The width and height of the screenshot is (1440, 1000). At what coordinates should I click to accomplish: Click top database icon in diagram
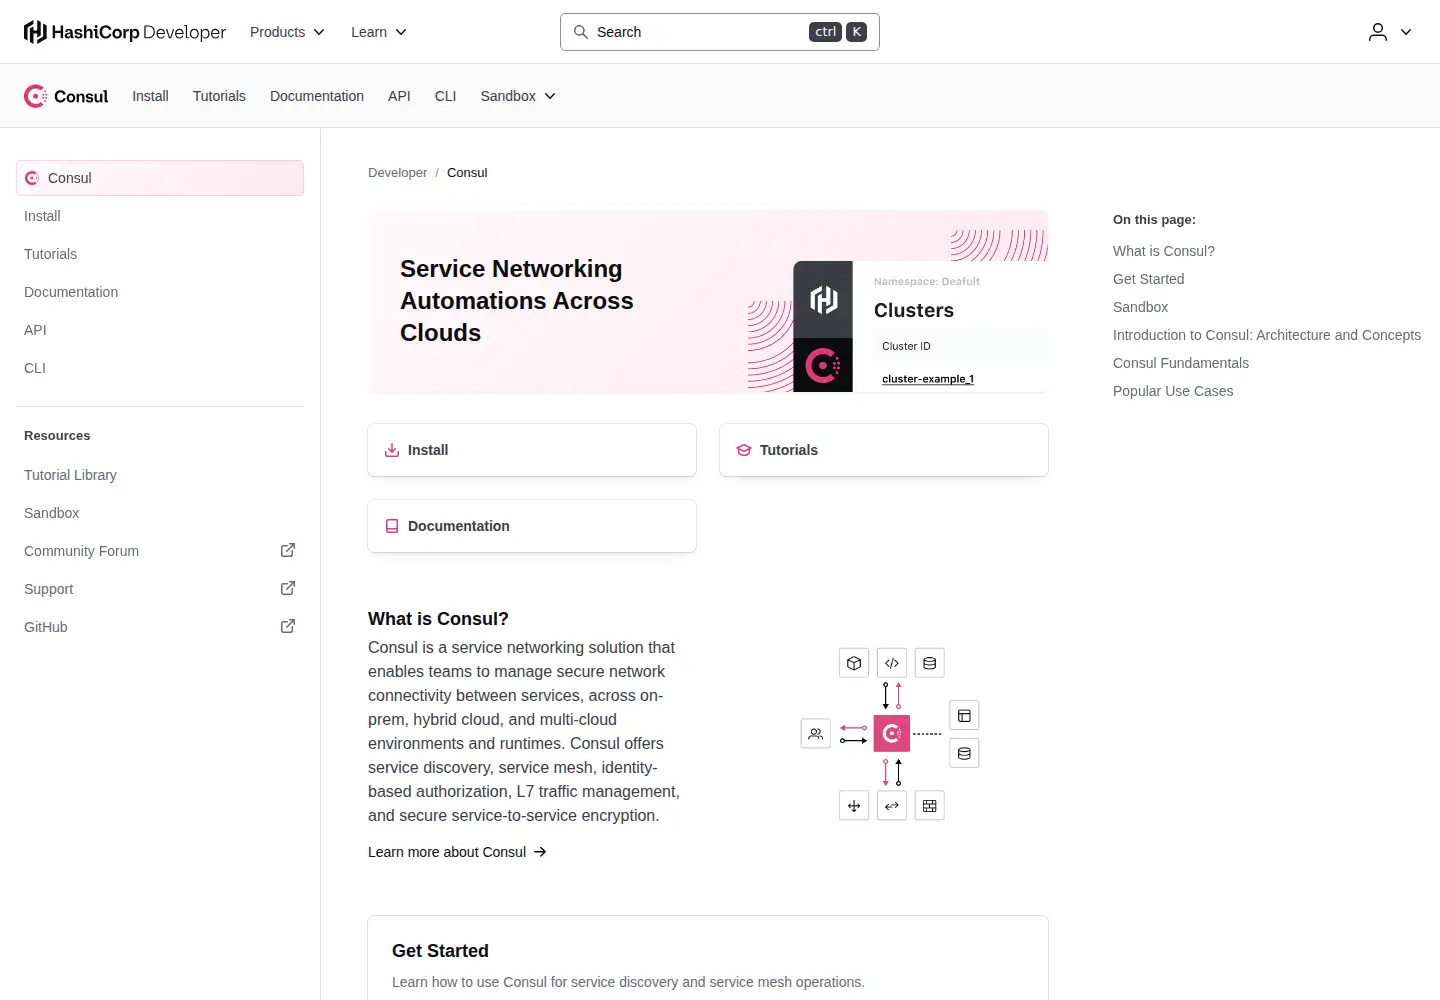click(930, 663)
